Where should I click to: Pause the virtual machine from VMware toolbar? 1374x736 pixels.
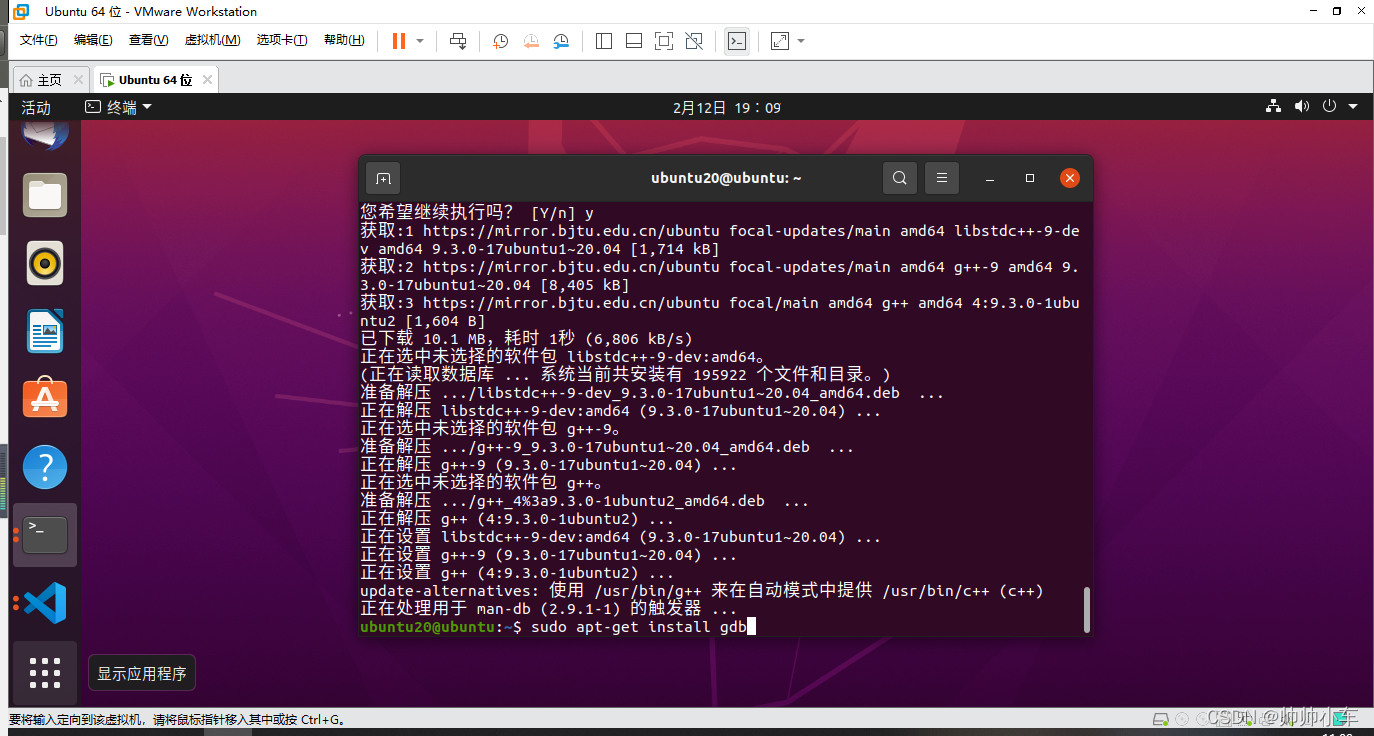(399, 41)
